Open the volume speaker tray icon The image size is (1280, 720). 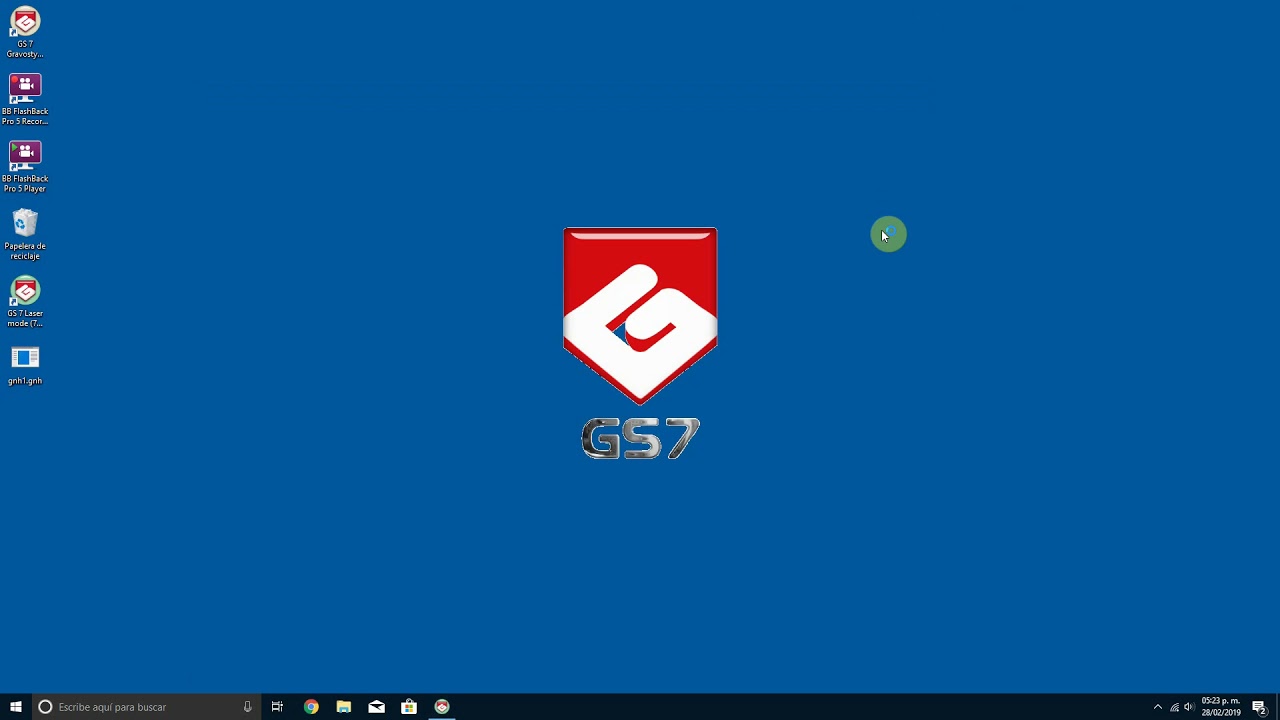(x=1189, y=707)
